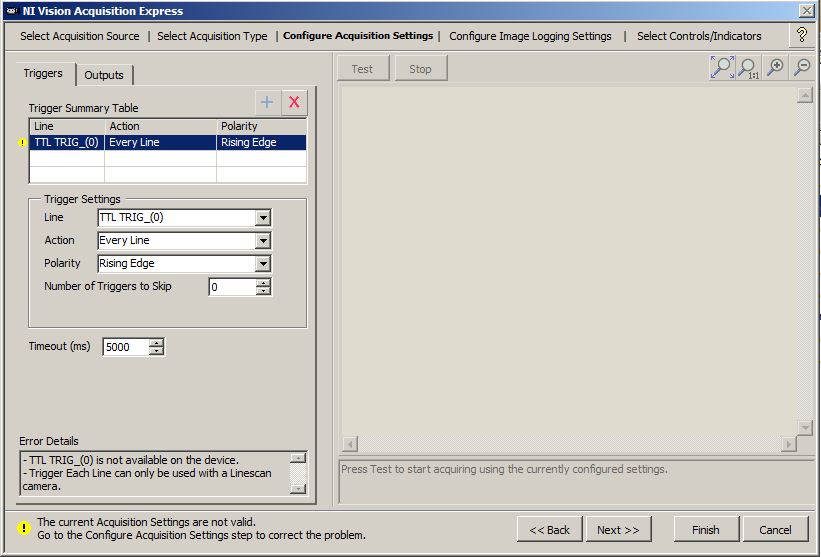This screenshot has width=821, height=557.
Task: Click the zoom out magnifier icon
Action: (x=802, y=68)
